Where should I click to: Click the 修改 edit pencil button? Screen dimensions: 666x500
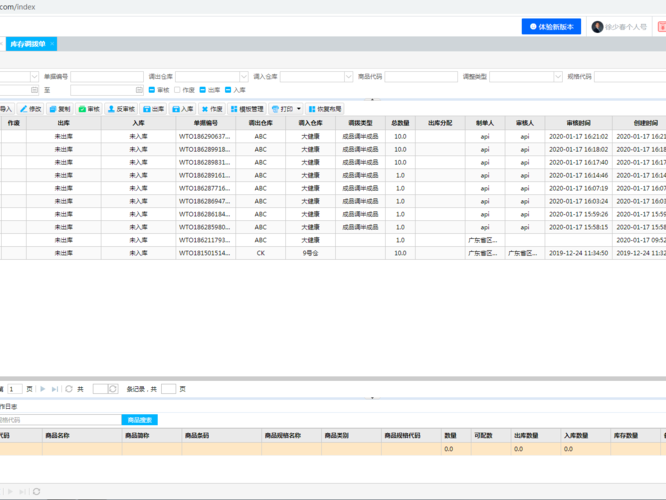coord(31,109)
